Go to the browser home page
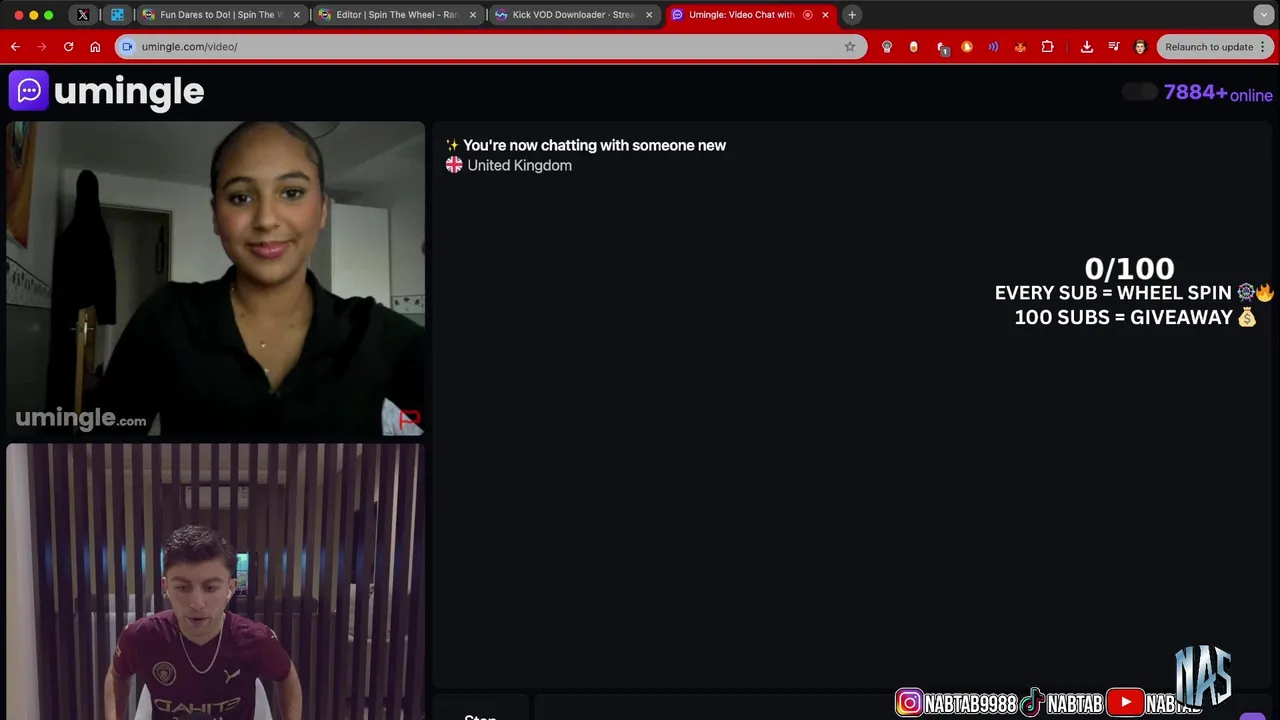Screen dimensions: 1280x720 95,47
